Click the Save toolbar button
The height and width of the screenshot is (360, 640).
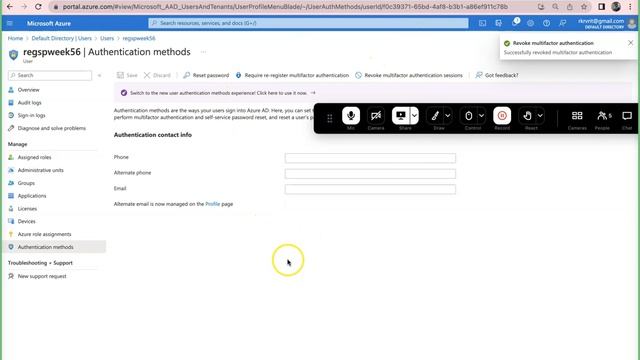(x=127, y=76)
